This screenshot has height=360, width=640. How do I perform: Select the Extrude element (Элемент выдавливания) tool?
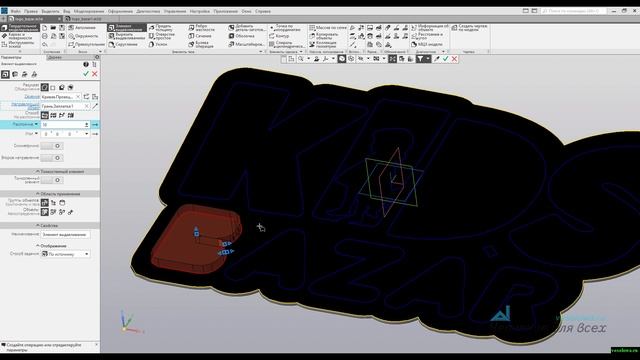click(x=127, y=28)
